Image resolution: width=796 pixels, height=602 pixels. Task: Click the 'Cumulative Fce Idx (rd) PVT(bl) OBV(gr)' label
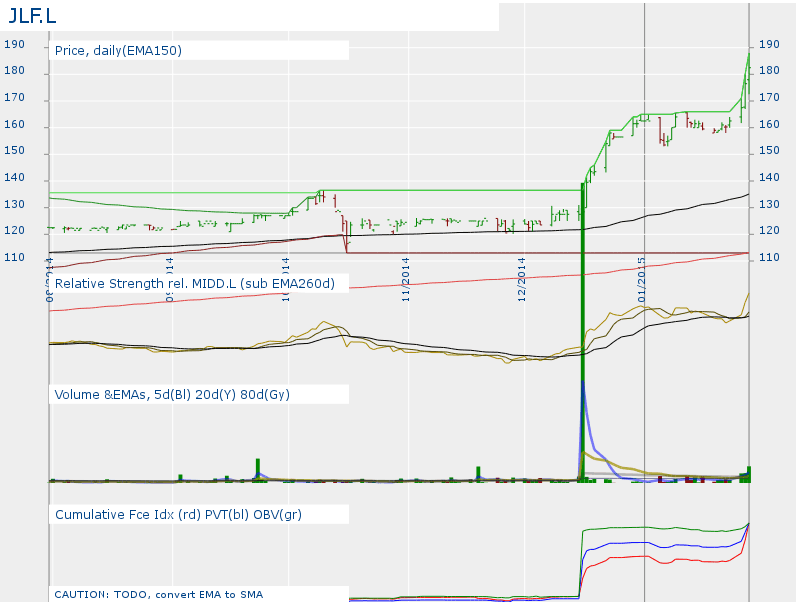(x=178, y=514)
